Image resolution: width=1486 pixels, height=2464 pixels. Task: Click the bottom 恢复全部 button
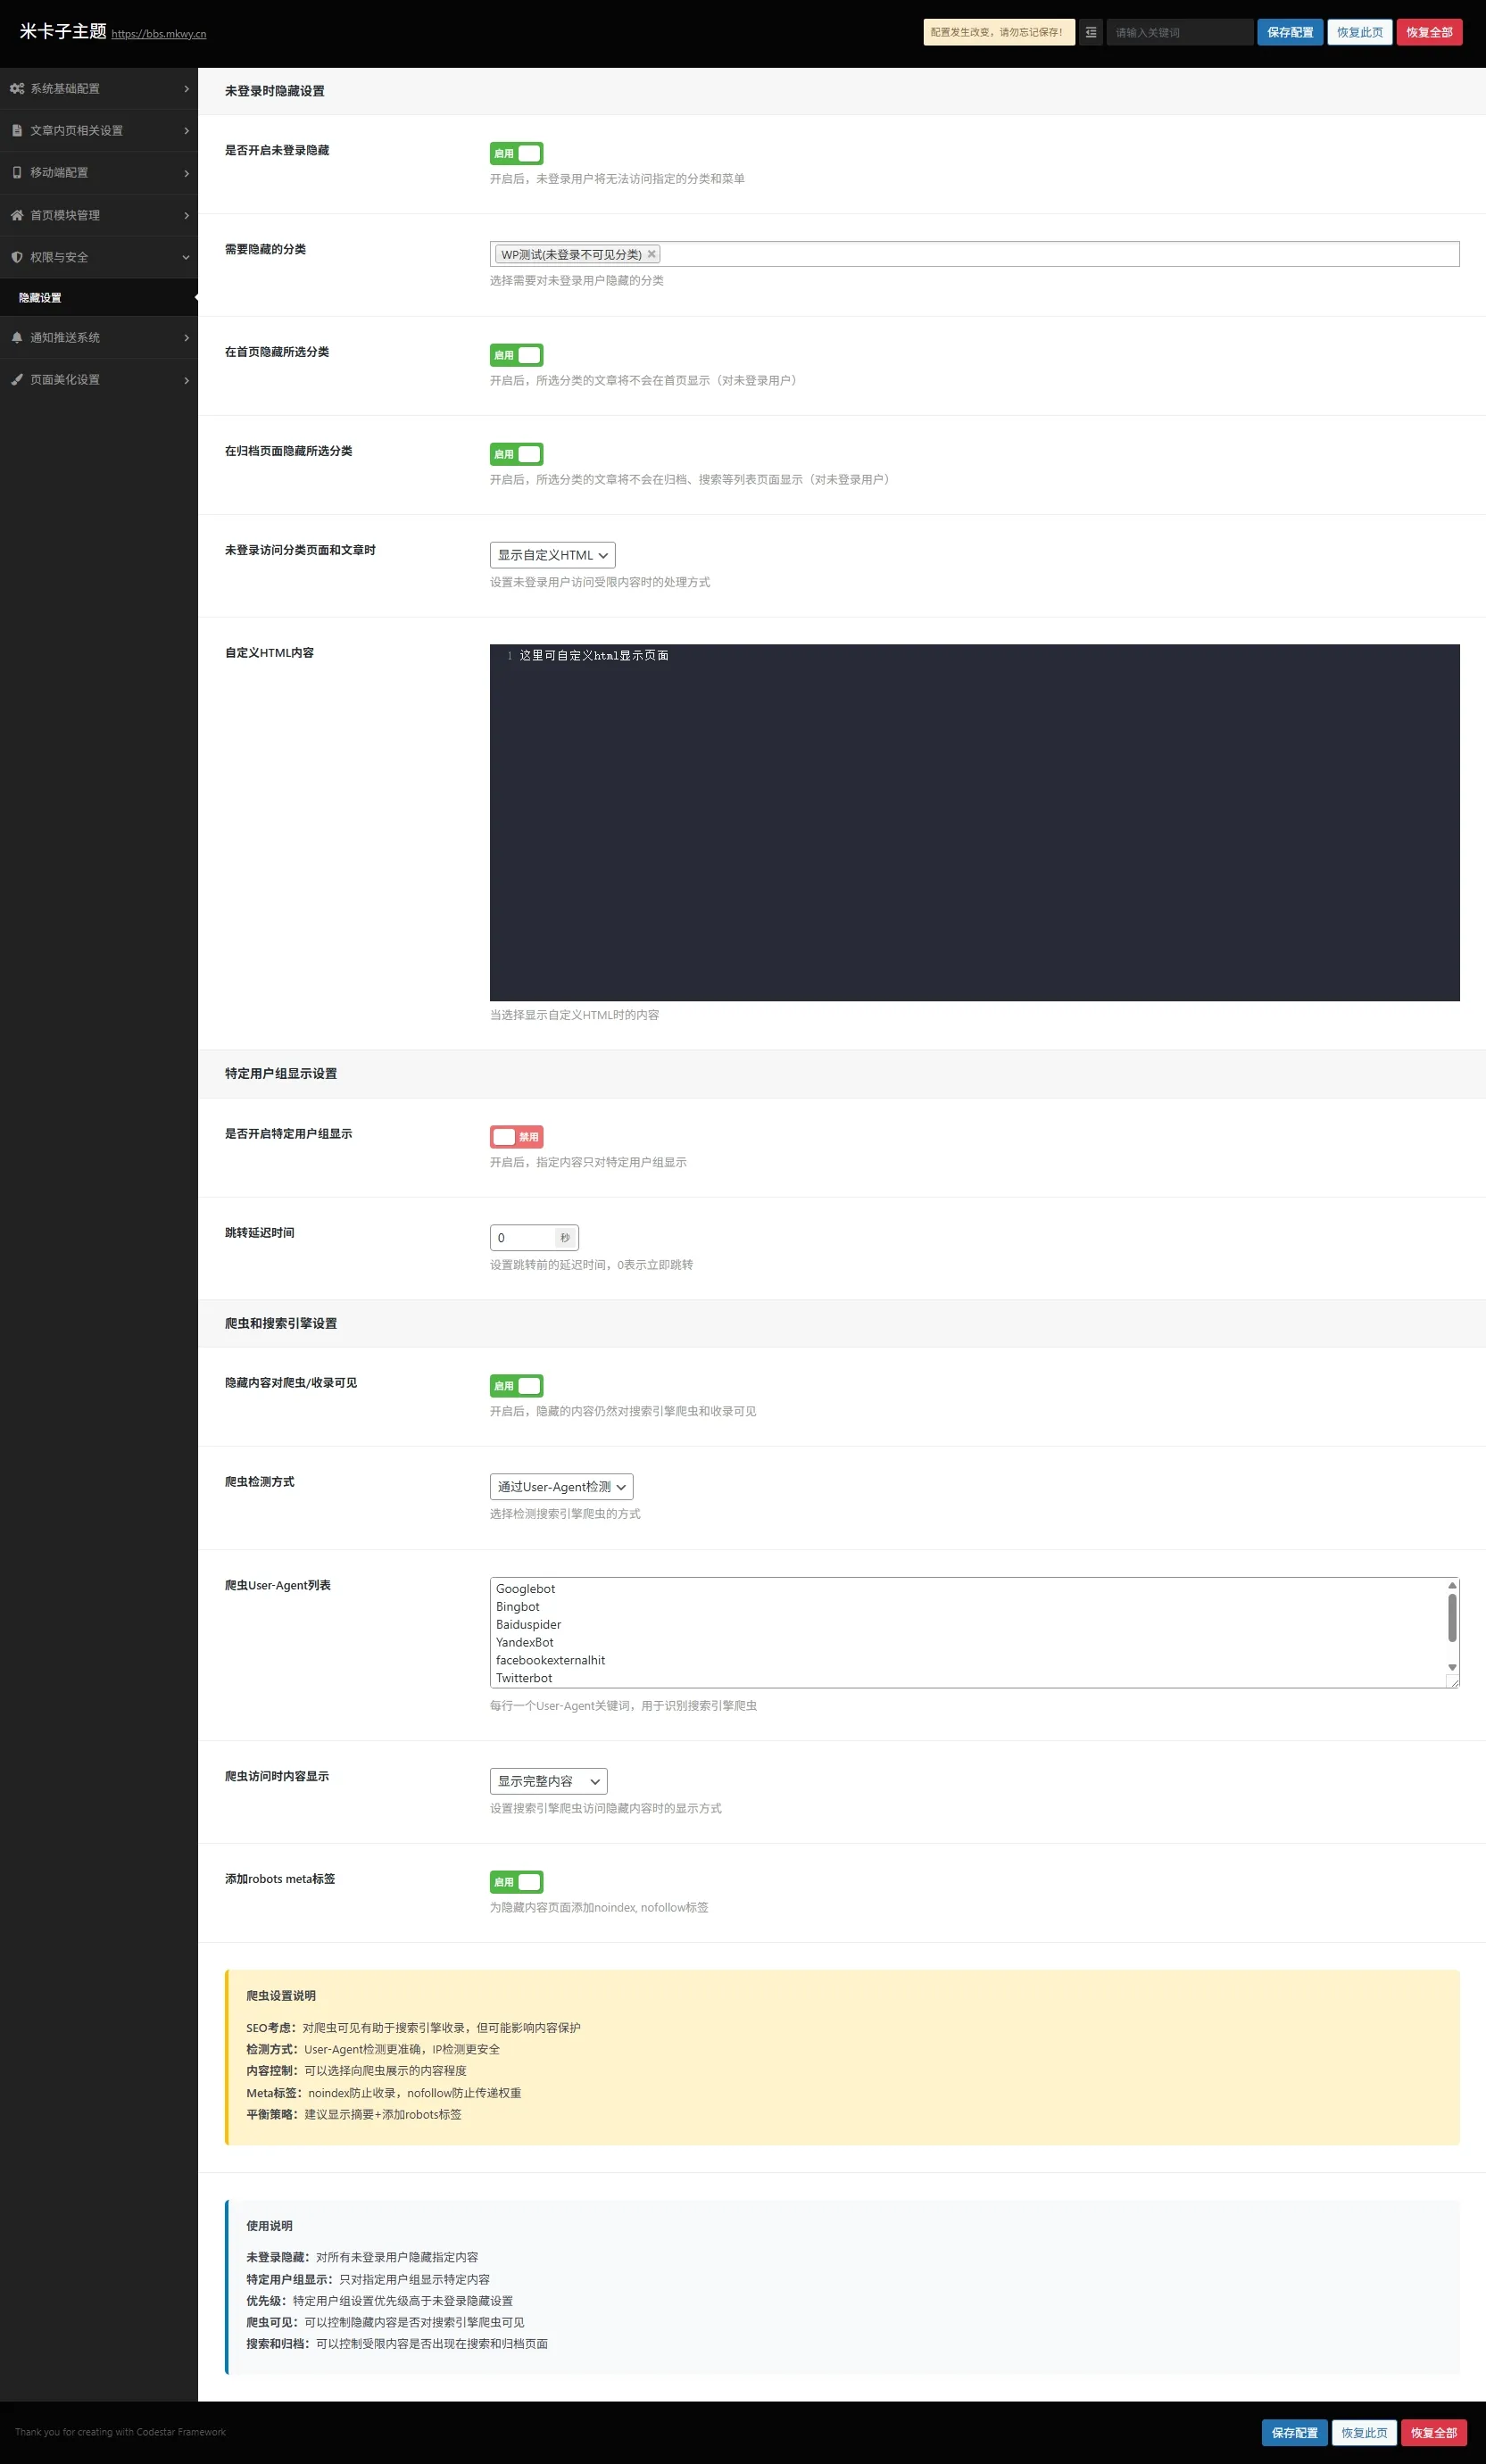click(1433, 2432)
